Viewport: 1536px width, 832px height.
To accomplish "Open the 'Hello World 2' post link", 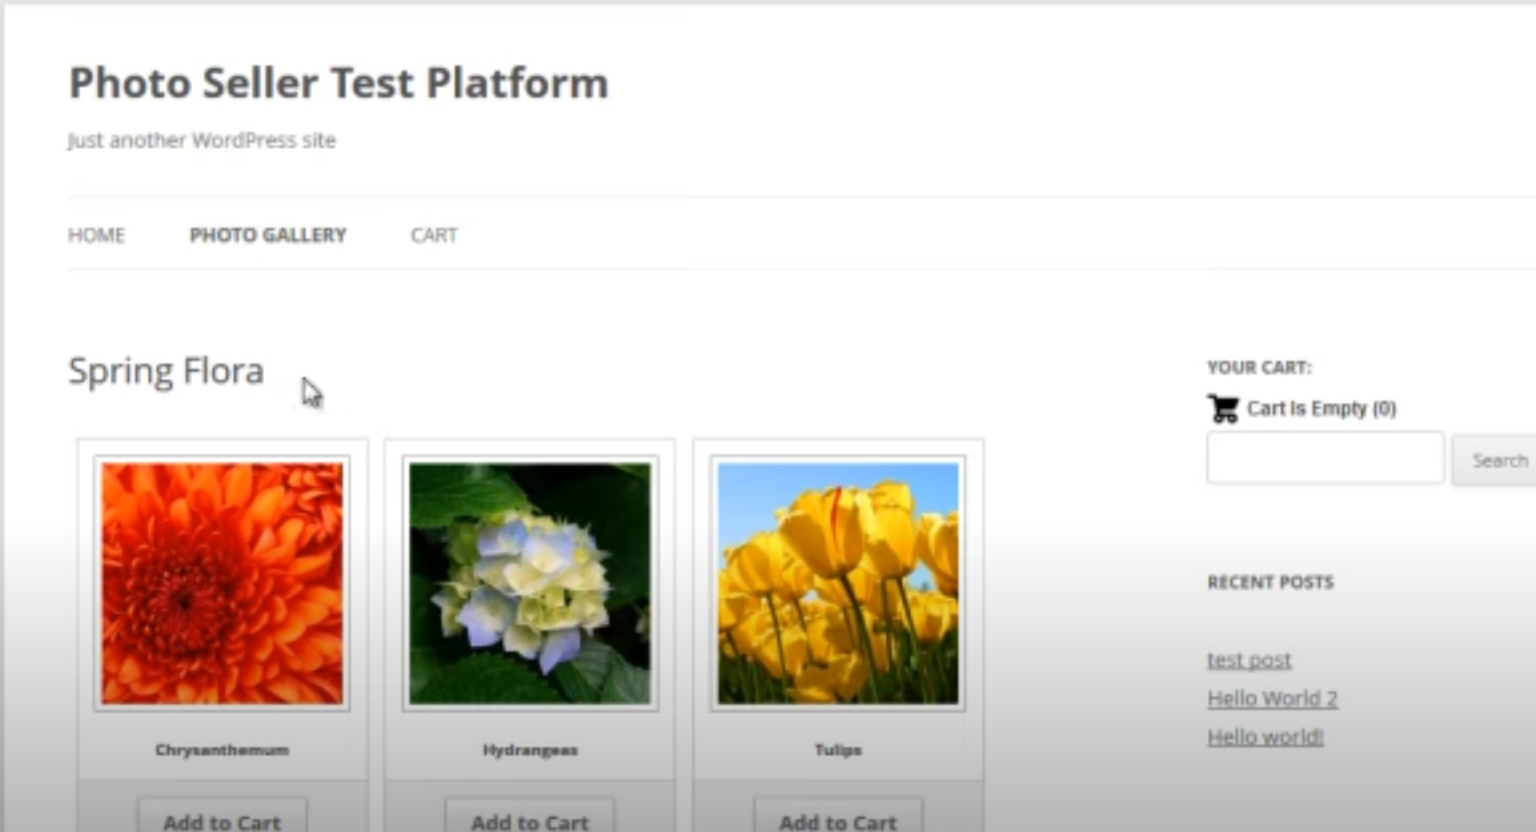I will tap(1272, 698).
